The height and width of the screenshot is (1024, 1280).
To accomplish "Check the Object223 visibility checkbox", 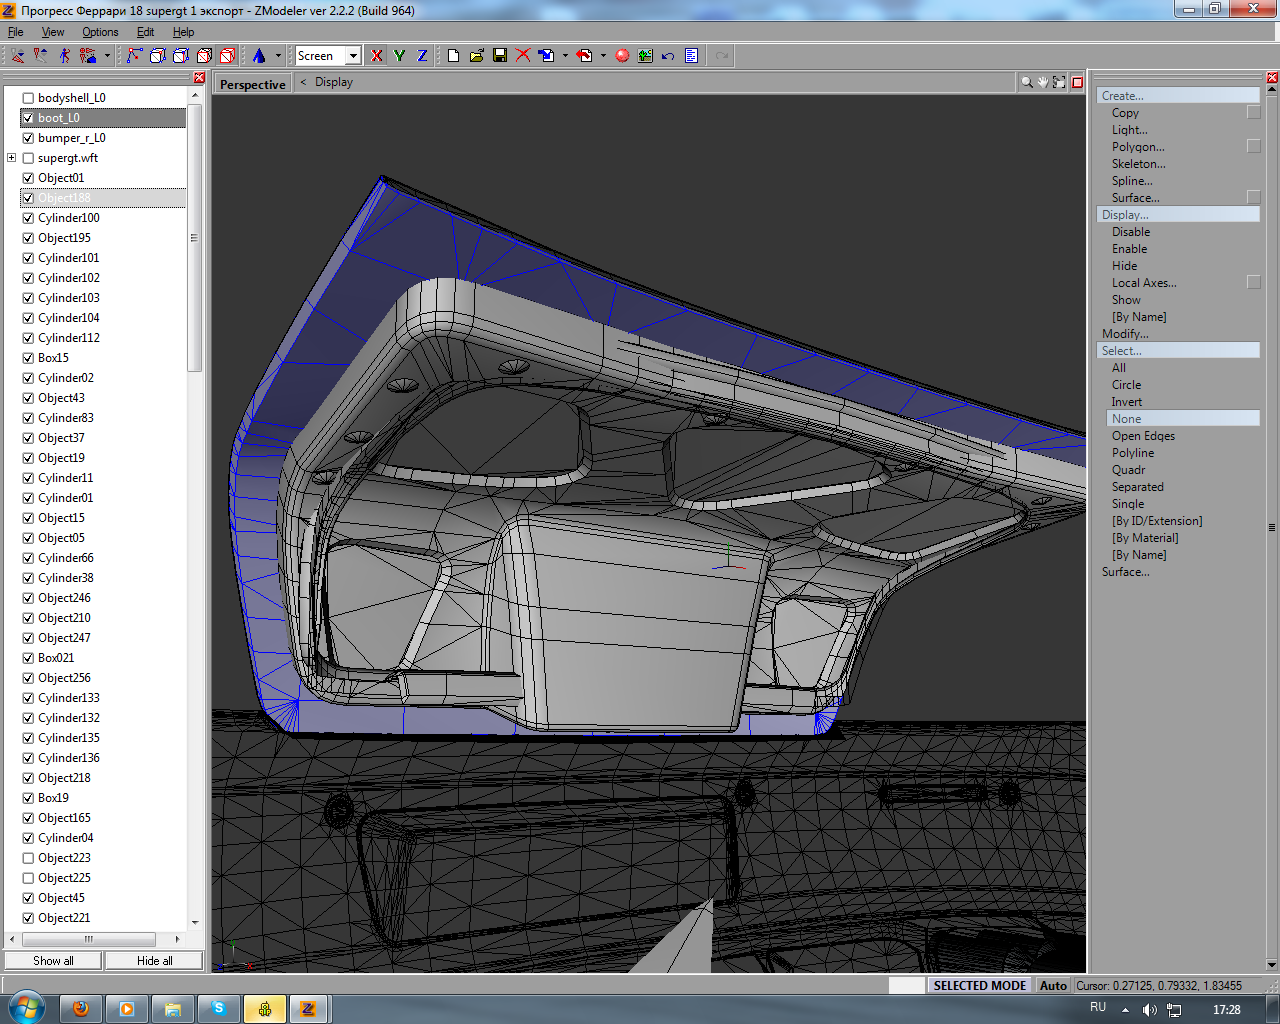I will 28,858.
